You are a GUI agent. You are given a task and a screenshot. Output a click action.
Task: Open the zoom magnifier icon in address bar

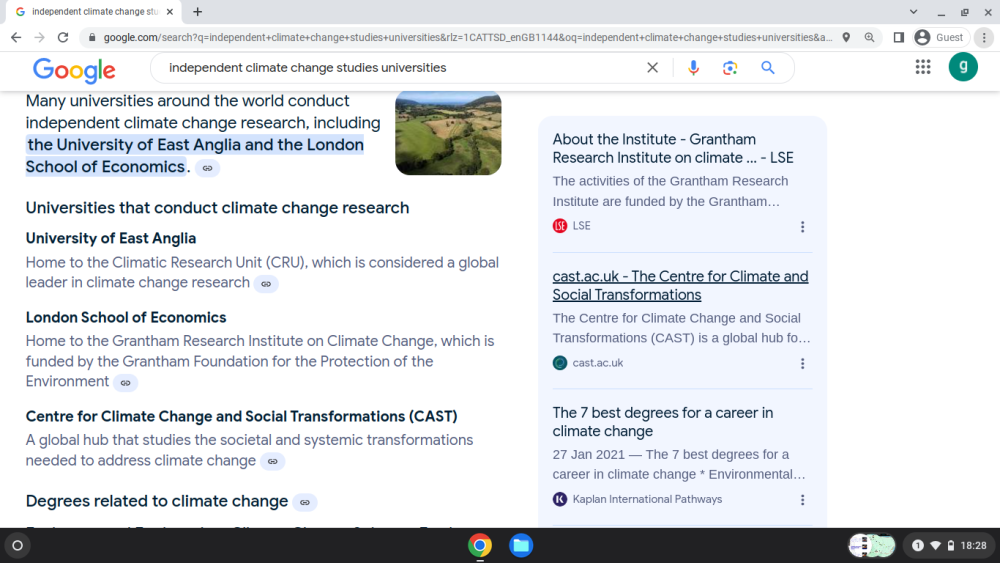869,38
